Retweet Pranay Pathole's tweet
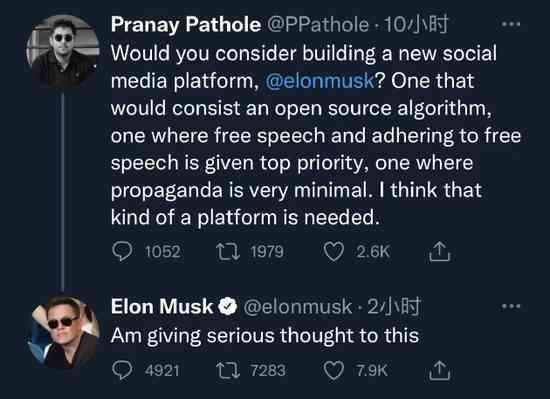The image size is (550, 399). coord(228,251)
